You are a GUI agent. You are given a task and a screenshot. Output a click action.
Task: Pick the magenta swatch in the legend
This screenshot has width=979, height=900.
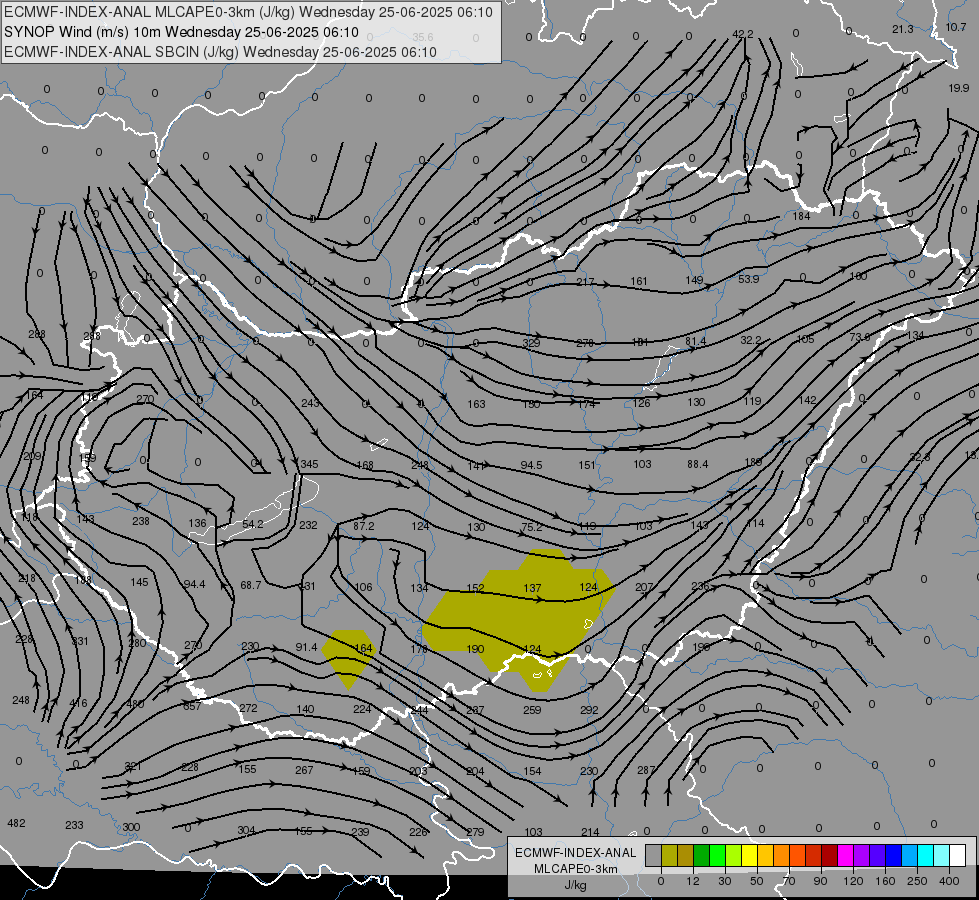[845, 856]
